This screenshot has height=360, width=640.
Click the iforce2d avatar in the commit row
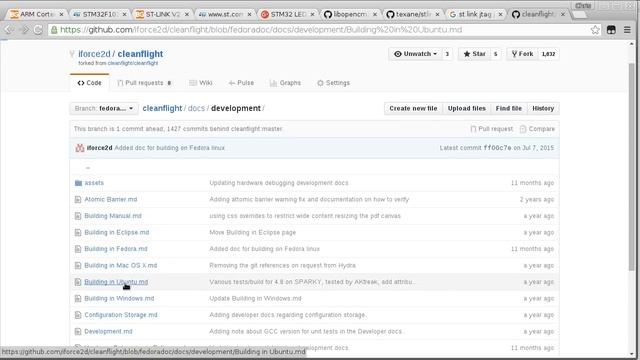pos(80,148)
